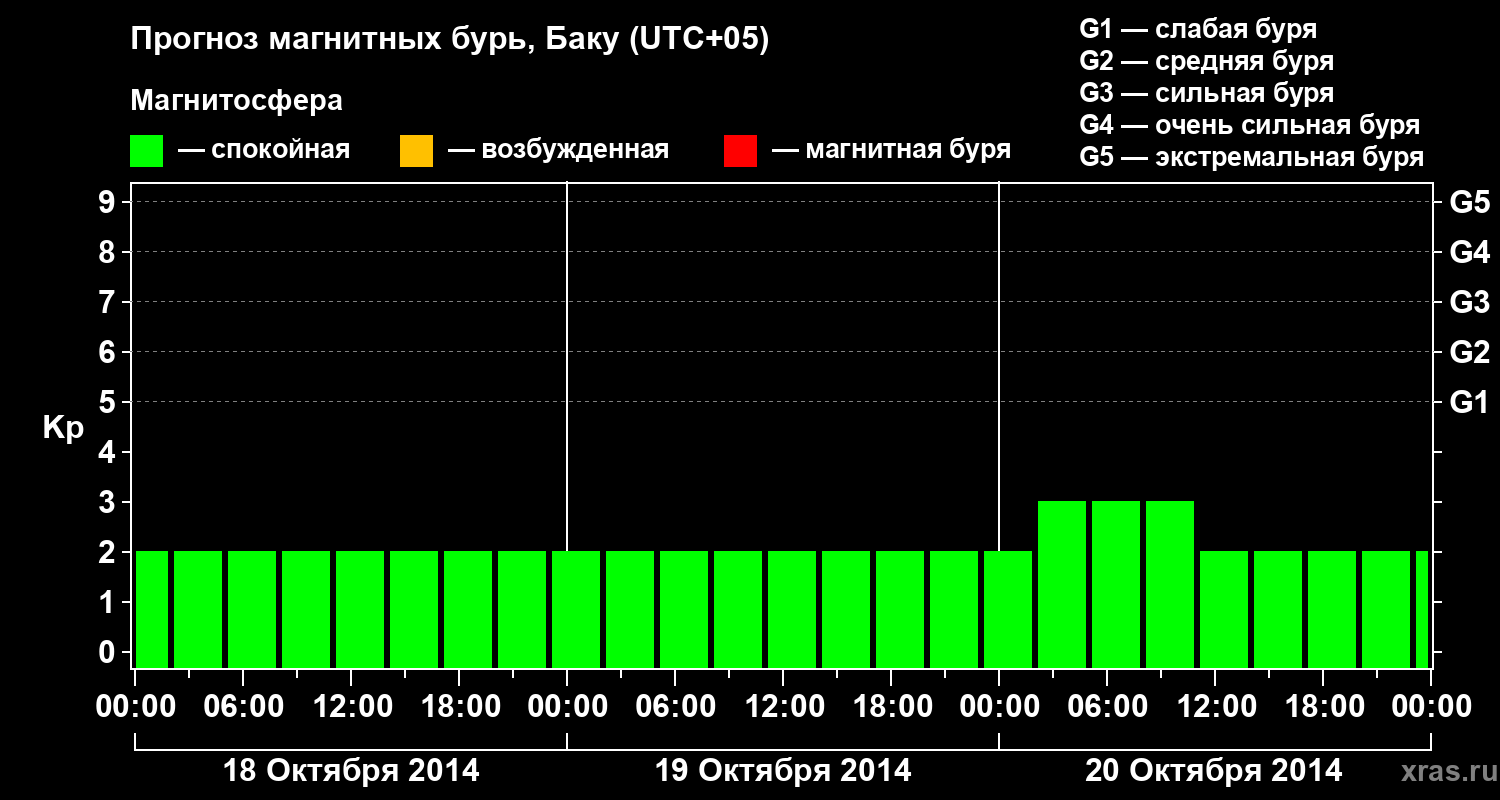The width and height of the screenshot is (1500, 800).
Task: Click the '18:00' tick label for 18 October
Action: 459,707
